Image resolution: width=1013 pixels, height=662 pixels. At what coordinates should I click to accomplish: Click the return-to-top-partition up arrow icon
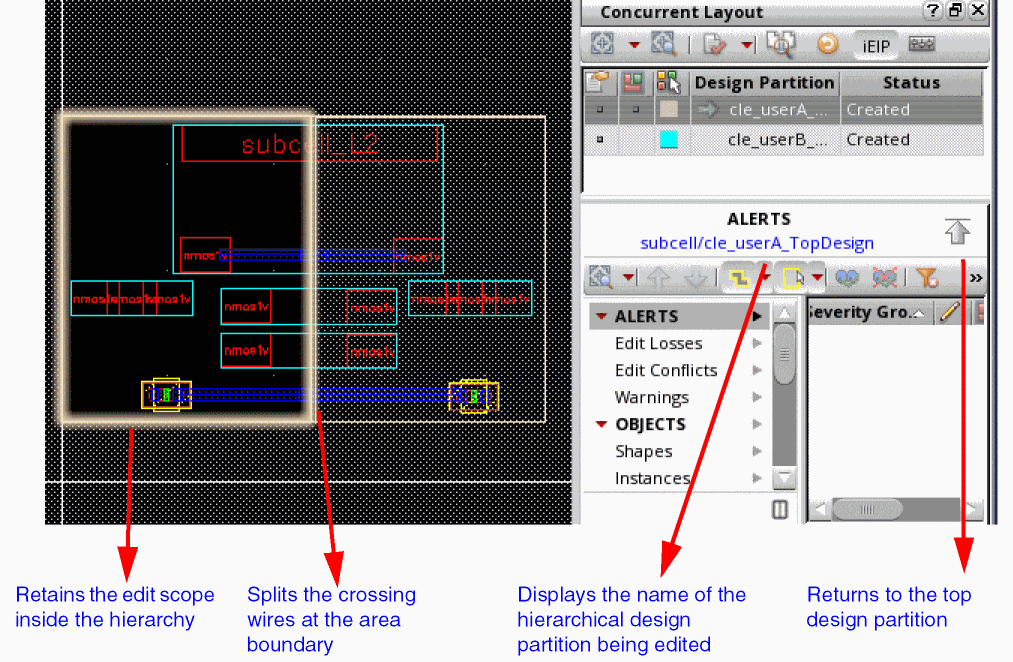click(957, 231)
